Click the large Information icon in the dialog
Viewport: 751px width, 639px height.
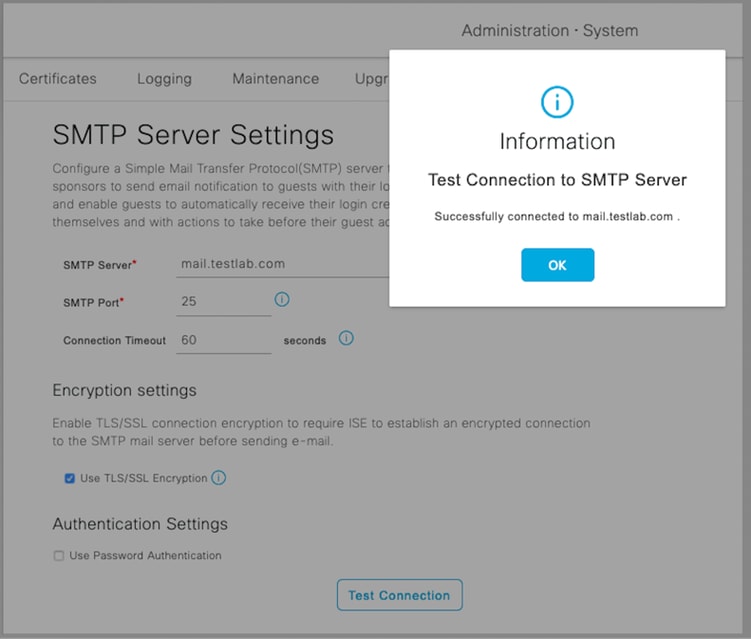click(557, 102)
